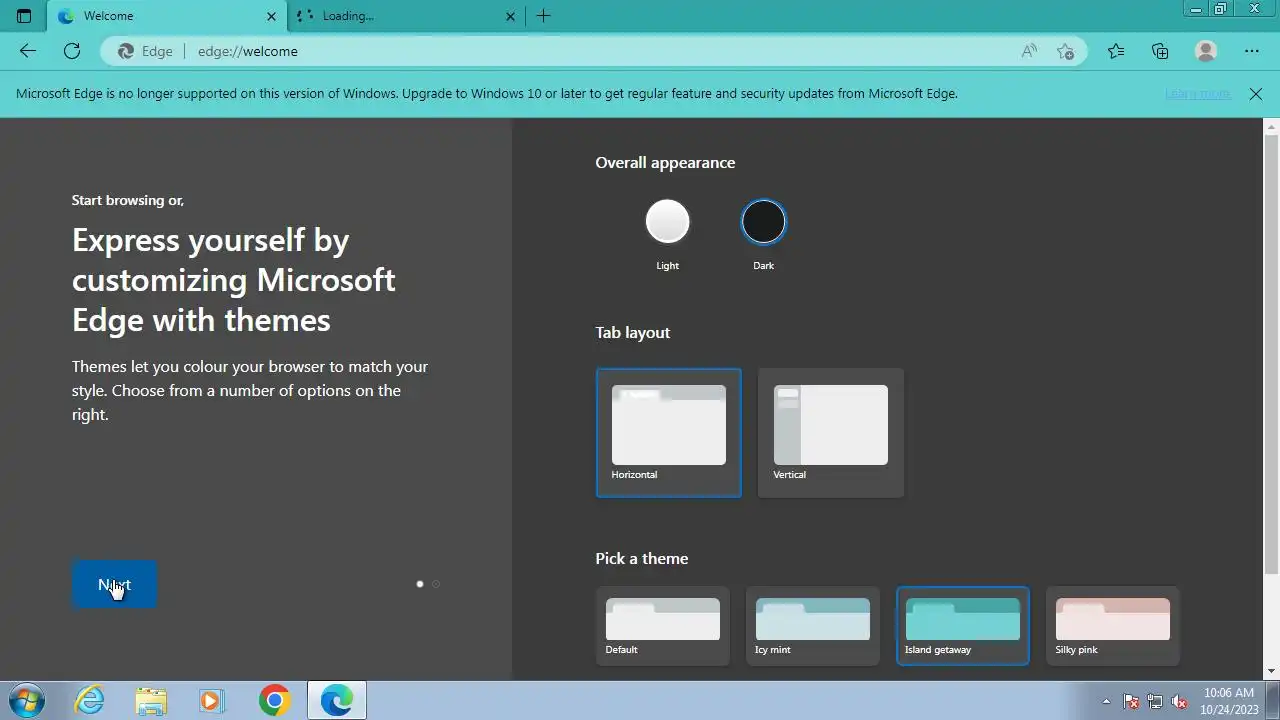
Task: Add this page to favorites star icon
Action: [1065, 51]
